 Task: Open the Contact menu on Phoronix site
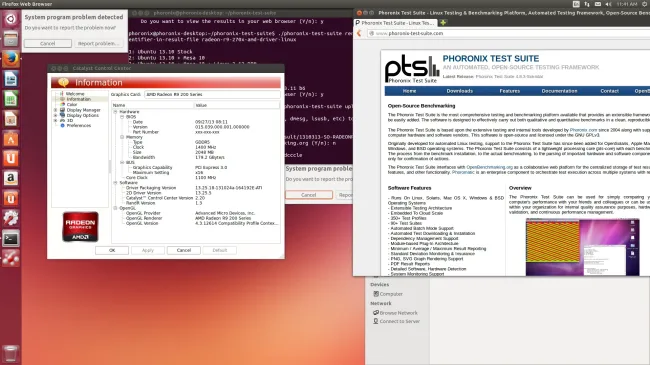(609, 91)
